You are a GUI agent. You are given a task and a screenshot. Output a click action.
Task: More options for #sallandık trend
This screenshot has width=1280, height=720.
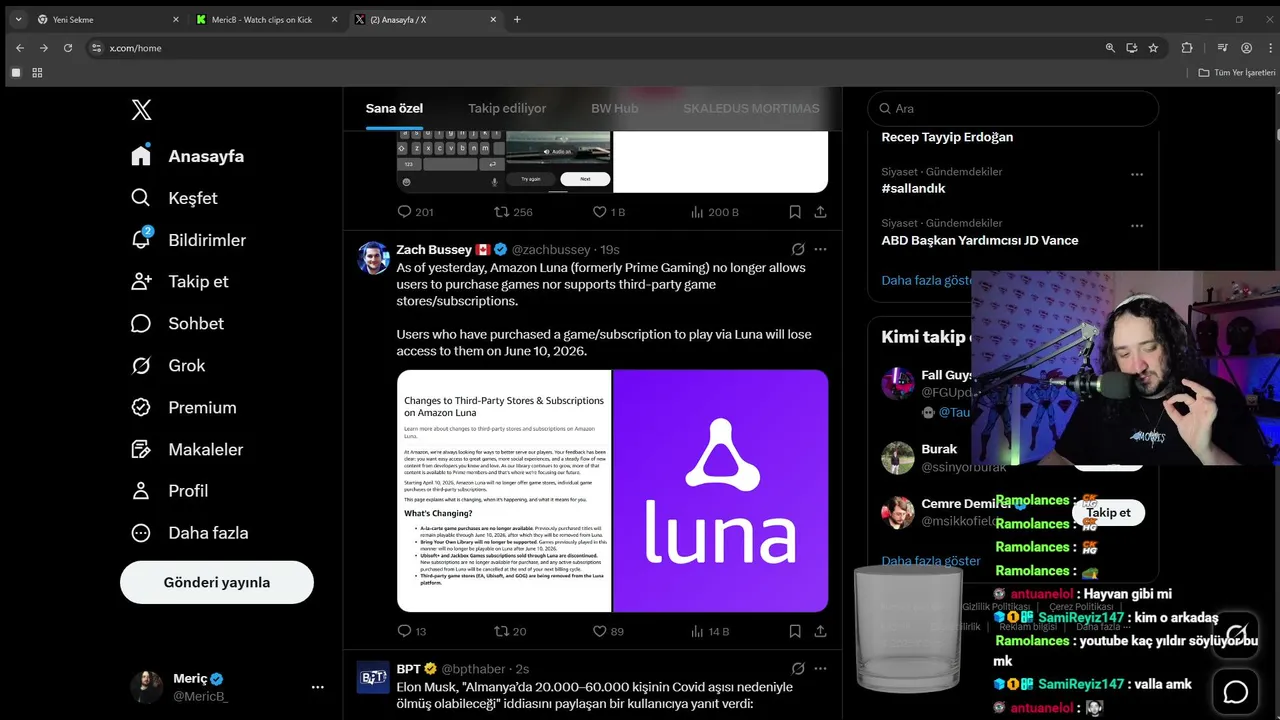click(x=1136, y=174)
